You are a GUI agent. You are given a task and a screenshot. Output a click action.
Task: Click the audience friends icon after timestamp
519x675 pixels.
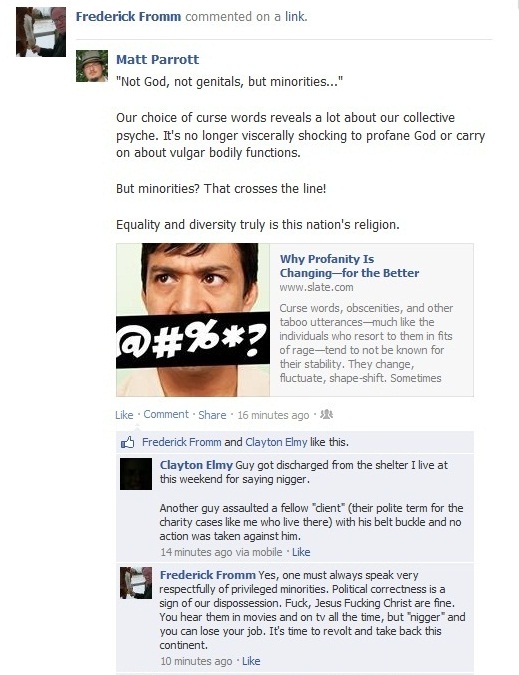(327, 415)
